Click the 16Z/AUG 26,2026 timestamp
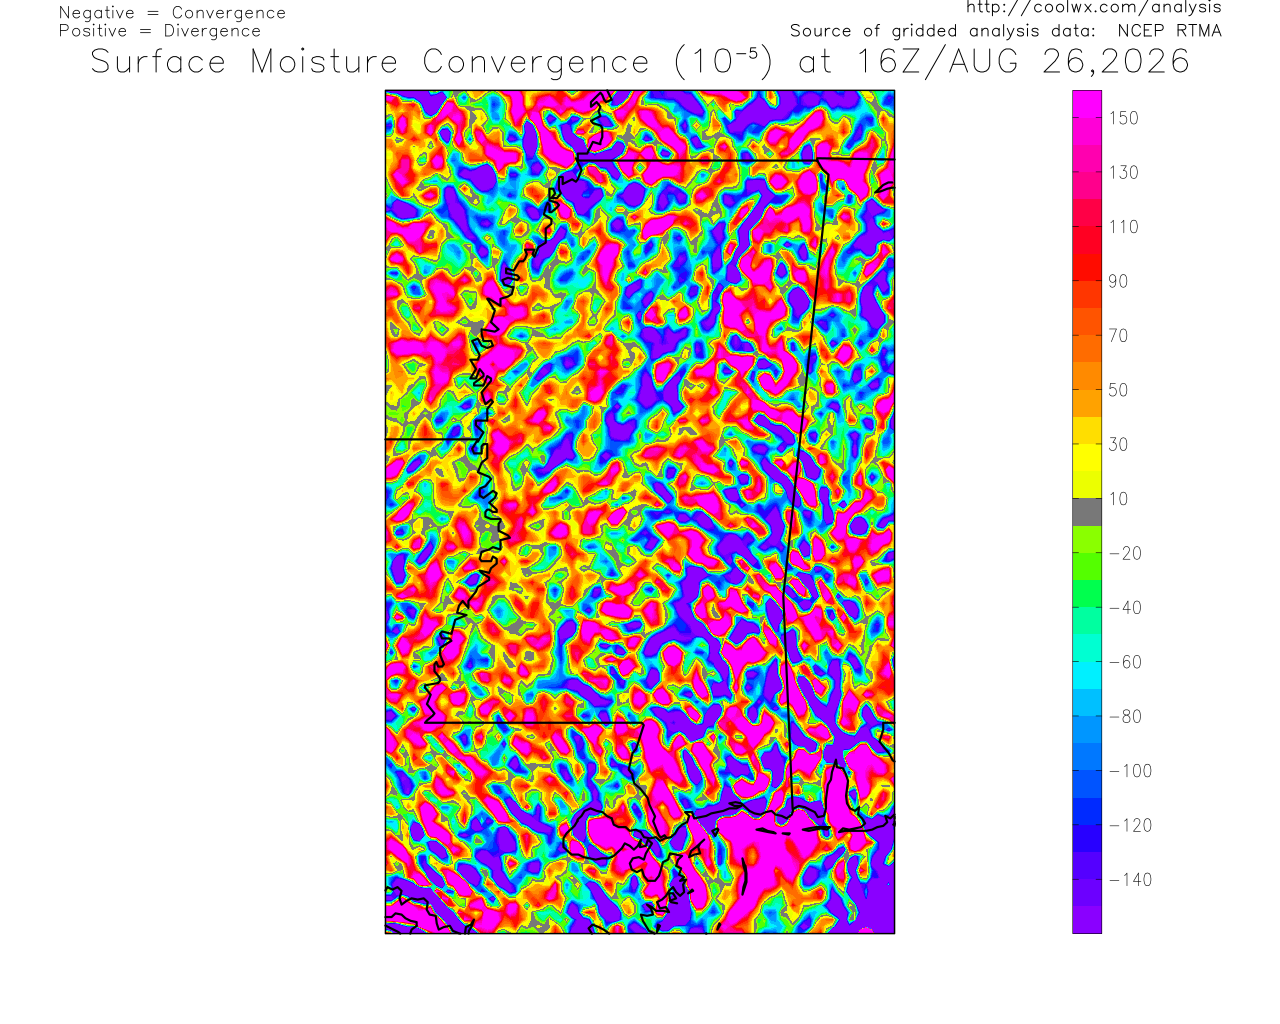1280x1024 pixels. [x=1024, y=62]
